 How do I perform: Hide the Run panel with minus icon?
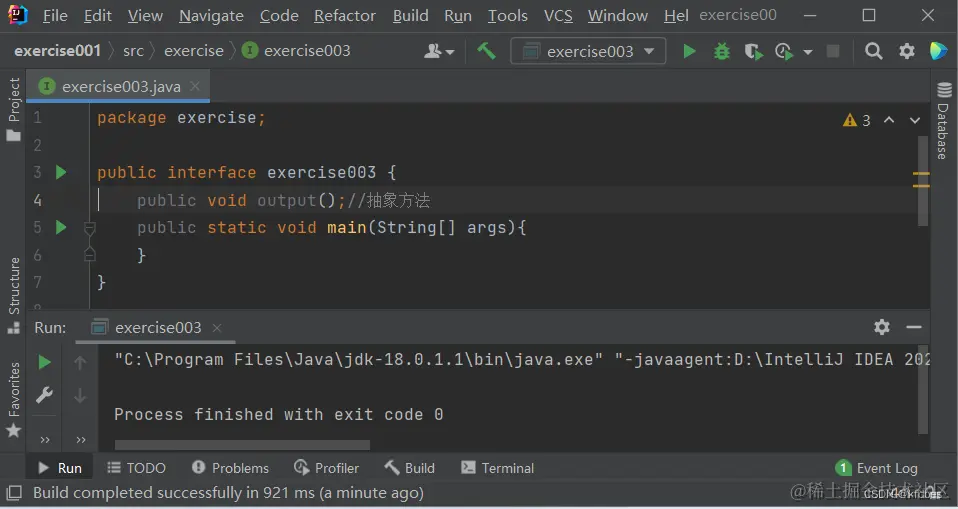(x=914, y=328)
